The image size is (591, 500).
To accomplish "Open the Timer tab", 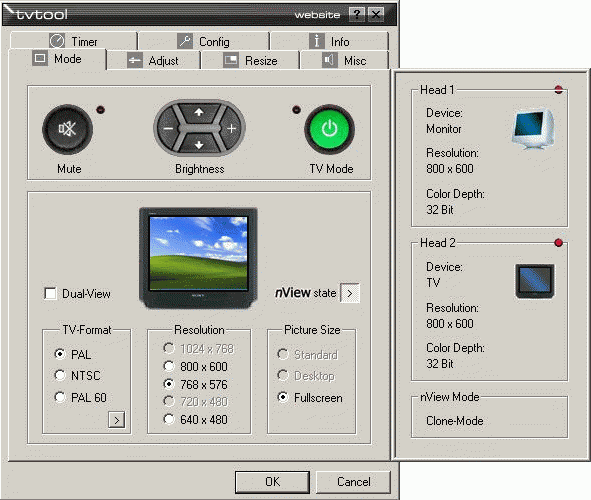I will (x=73, y=41).
